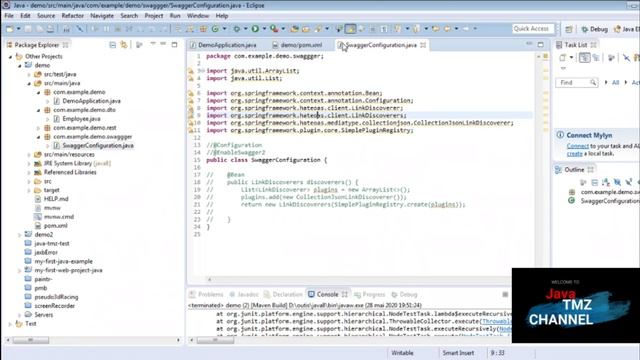Toggle Categorized view in Task List
The height and width of the screenshot is (360, 640).
584,58
